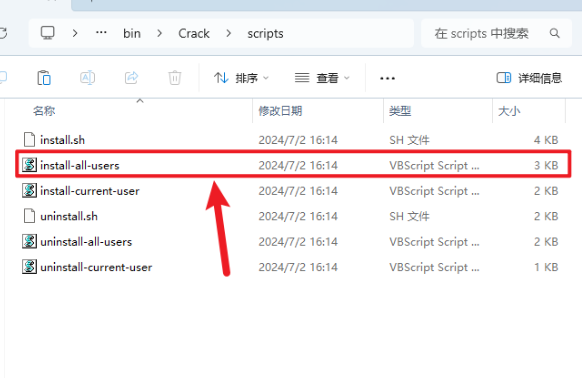Select the scripts breadcrumb segment
This screenshot has height=378, width=582.
[265, 34]
